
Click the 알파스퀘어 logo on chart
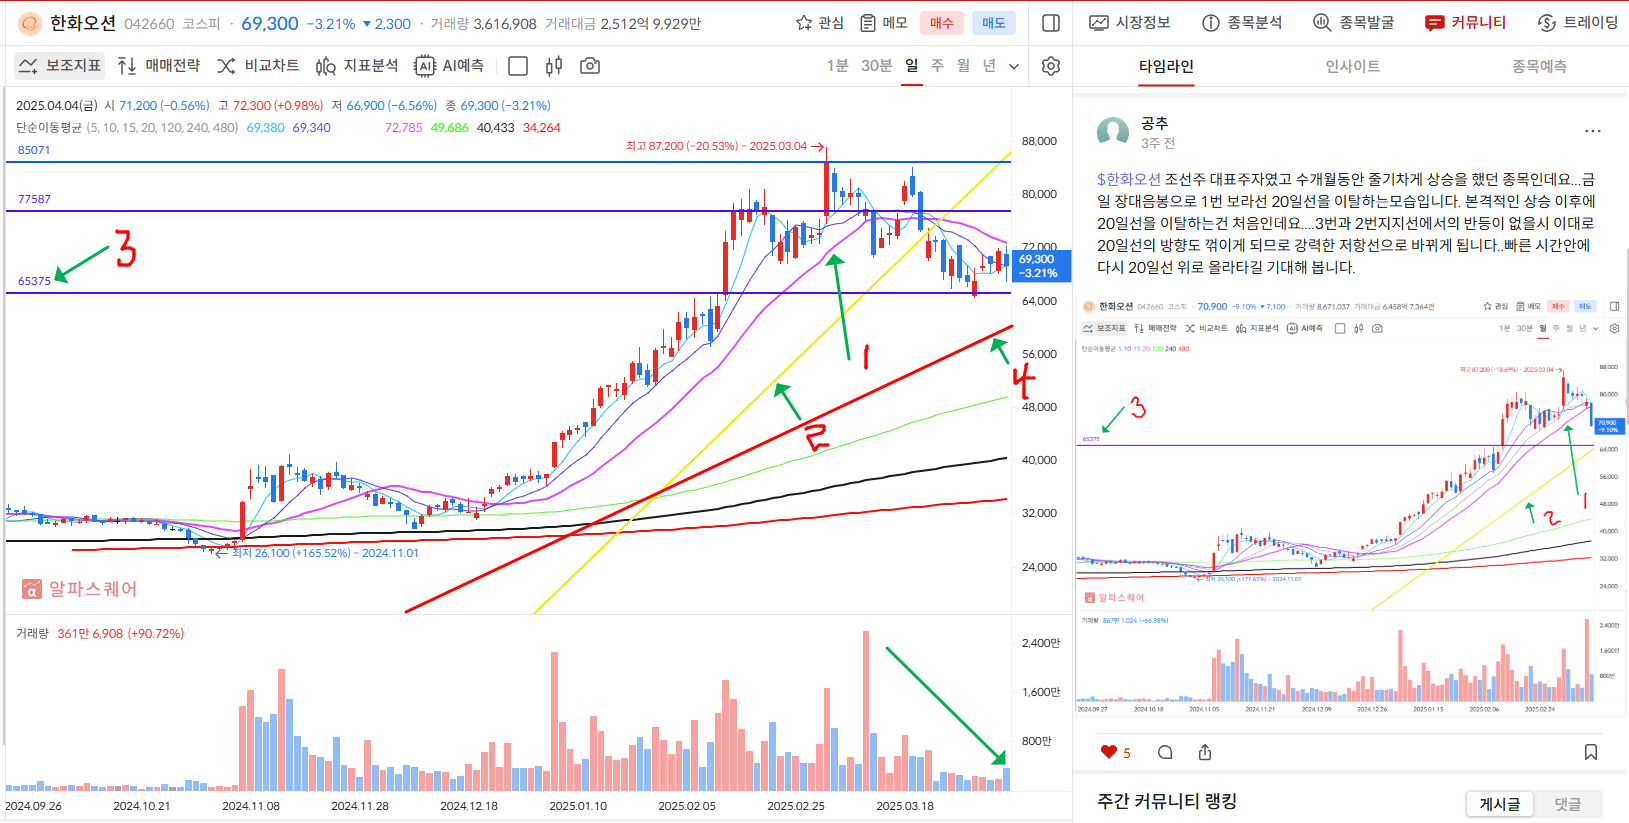pos(80,589)
